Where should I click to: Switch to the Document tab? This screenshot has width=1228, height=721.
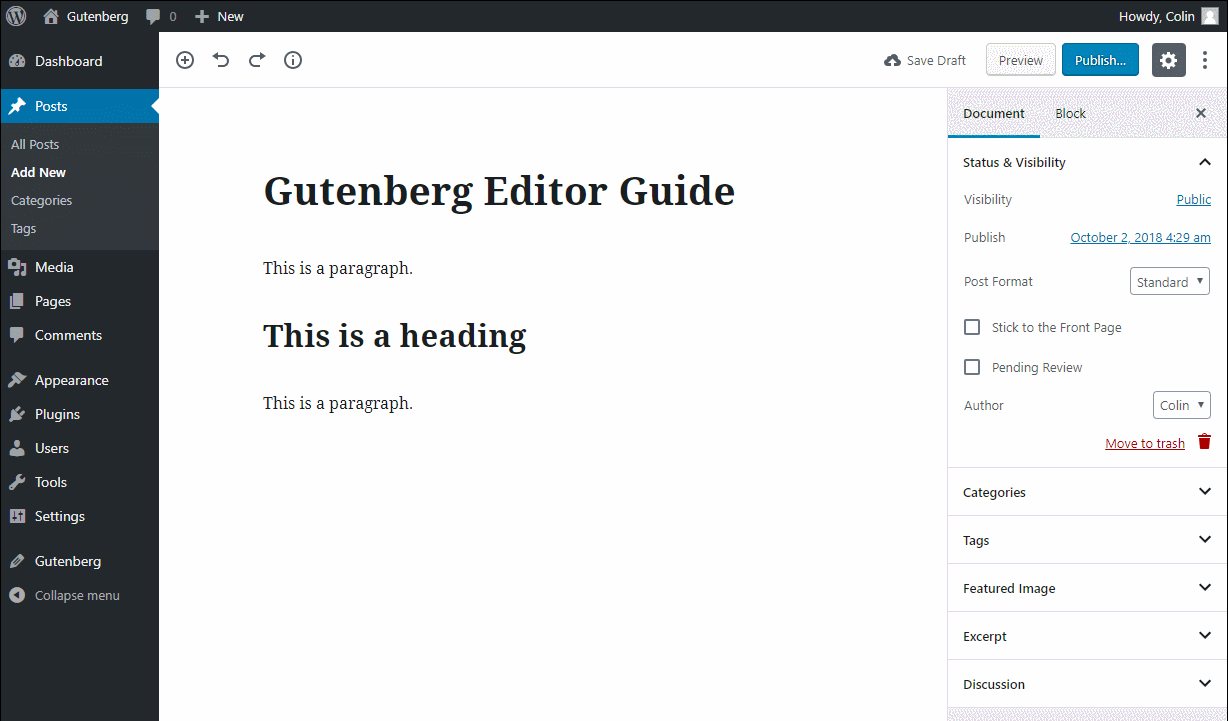(994, 113)
